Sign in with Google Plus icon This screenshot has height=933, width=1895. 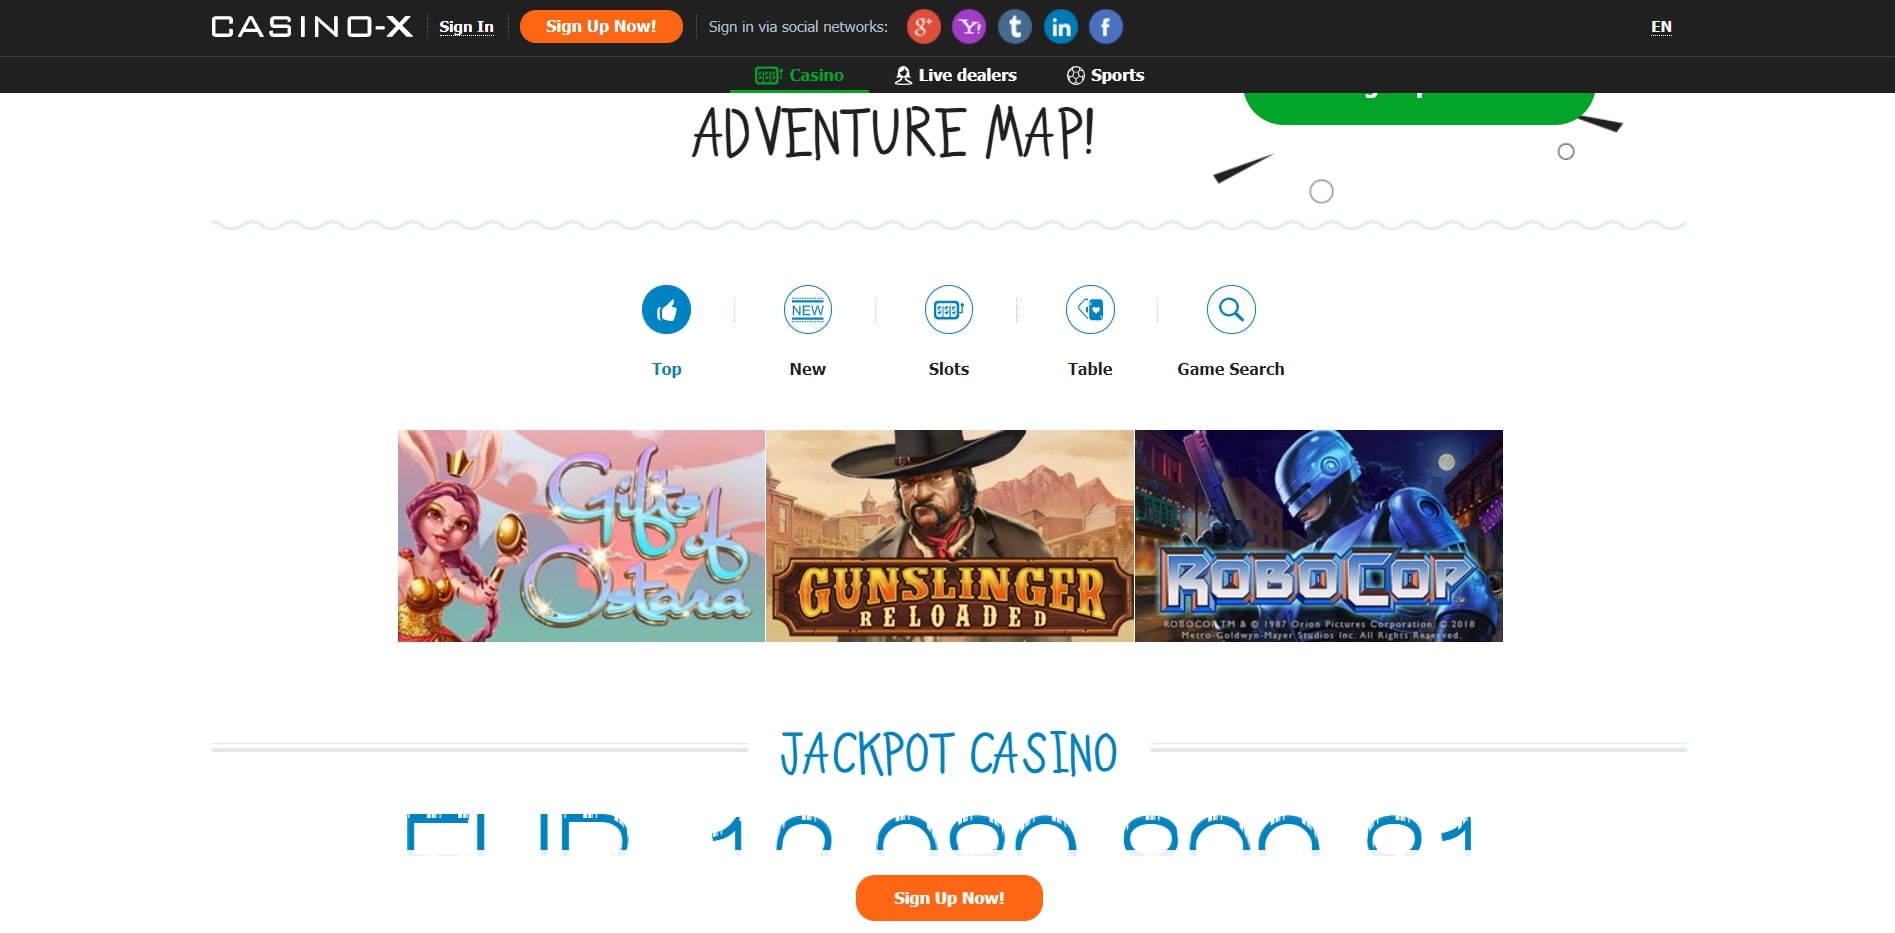pyautogui.click(x=923, y=27)
